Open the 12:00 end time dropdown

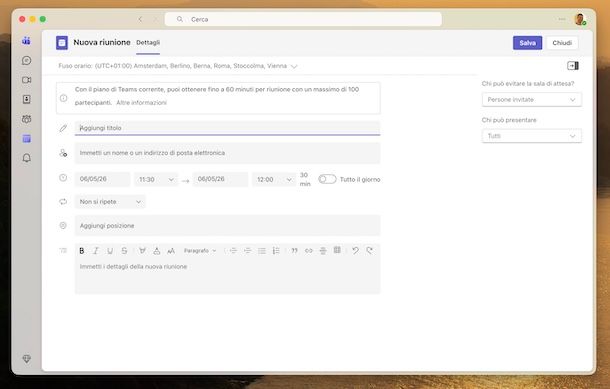click(x=274, y=179)
